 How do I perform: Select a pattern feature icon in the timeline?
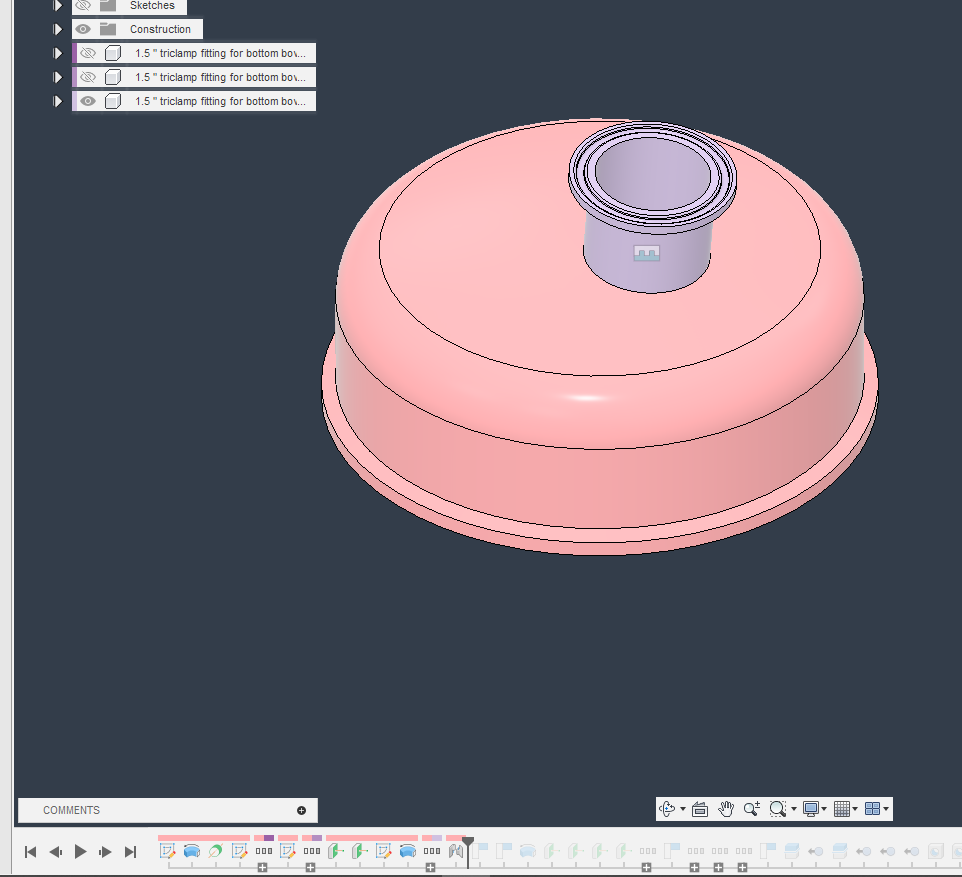pyautogui.click(x=263, y=851)
